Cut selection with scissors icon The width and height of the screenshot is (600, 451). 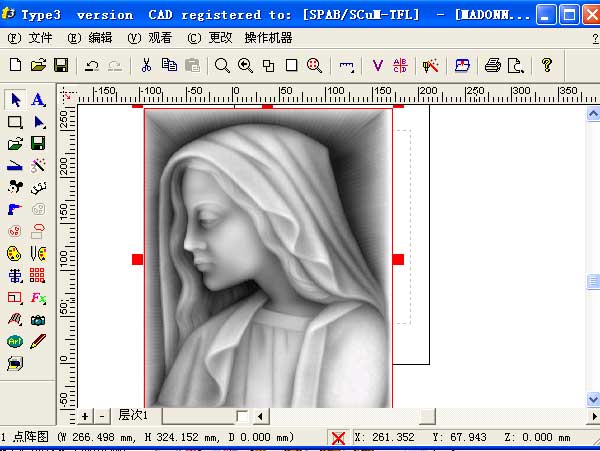pyautogui.click(x=146, y=65)
